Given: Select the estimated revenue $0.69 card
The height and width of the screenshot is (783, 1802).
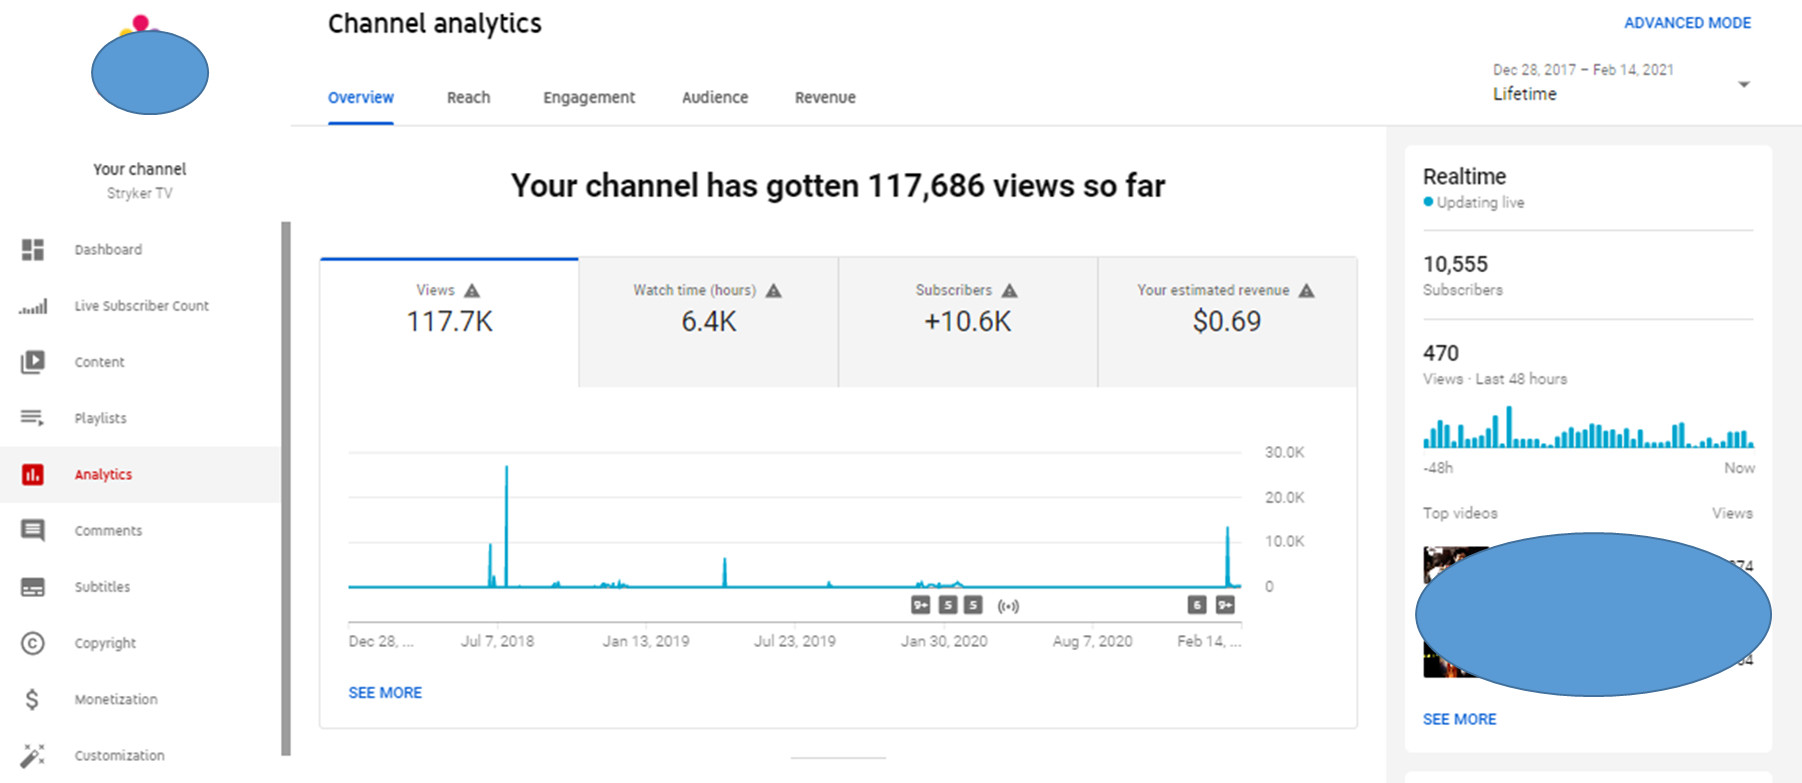Looking at the screenshot, I should click(x=1227, y=322).
